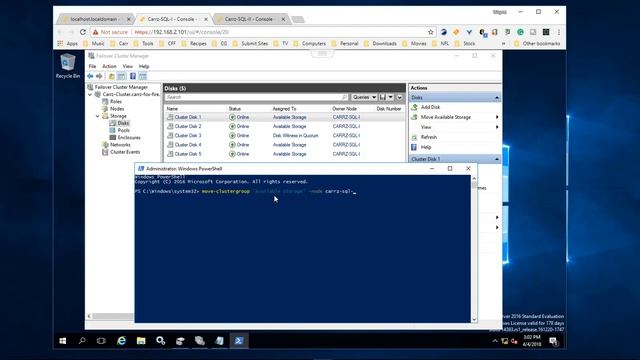The width and height of the screenshot is (640, 360).
Task: Open the Apps shortcut in bookmarks bar
Action: [x=68, y=43]
